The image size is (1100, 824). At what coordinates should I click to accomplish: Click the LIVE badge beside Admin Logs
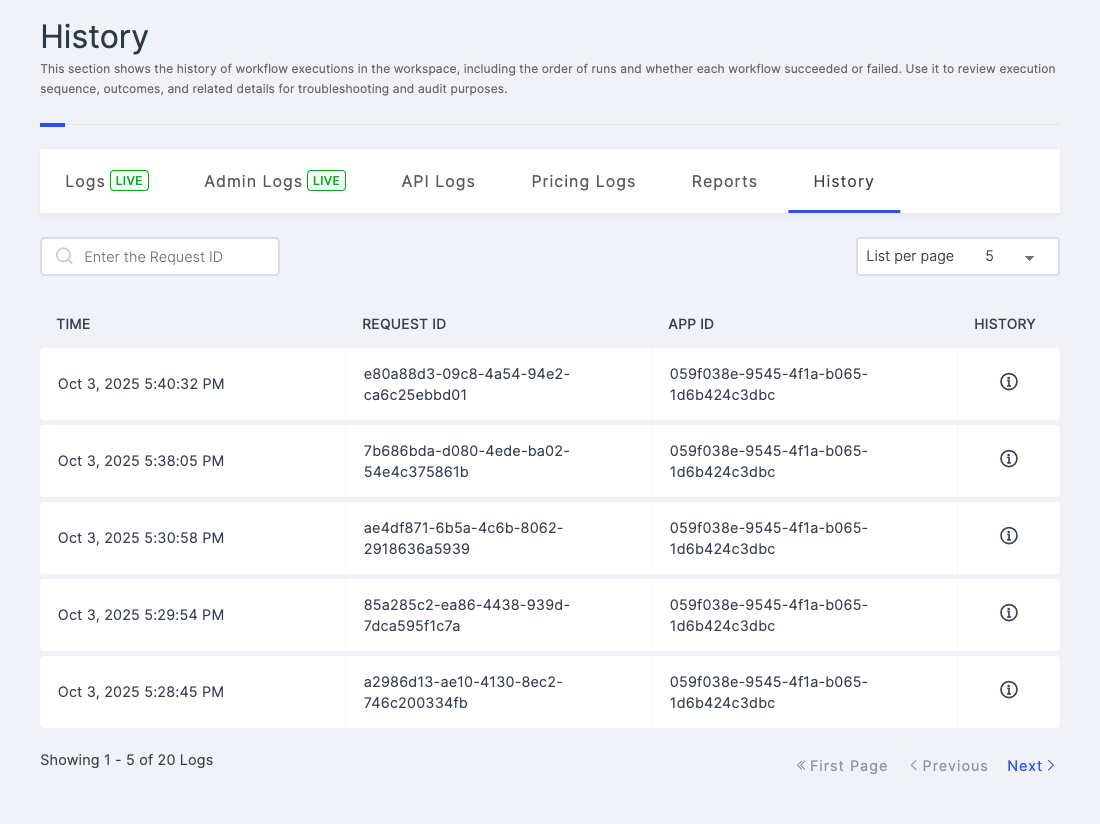click(326, 181)
